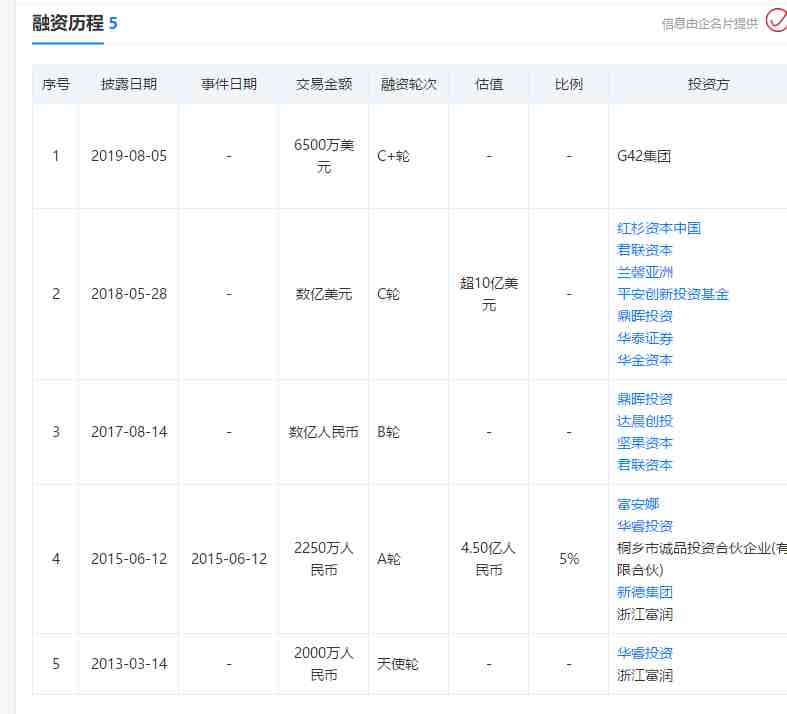Select the 数亿人民币 amount cell
The height and width of the screenshot is (714, 787).
(324, 432)
